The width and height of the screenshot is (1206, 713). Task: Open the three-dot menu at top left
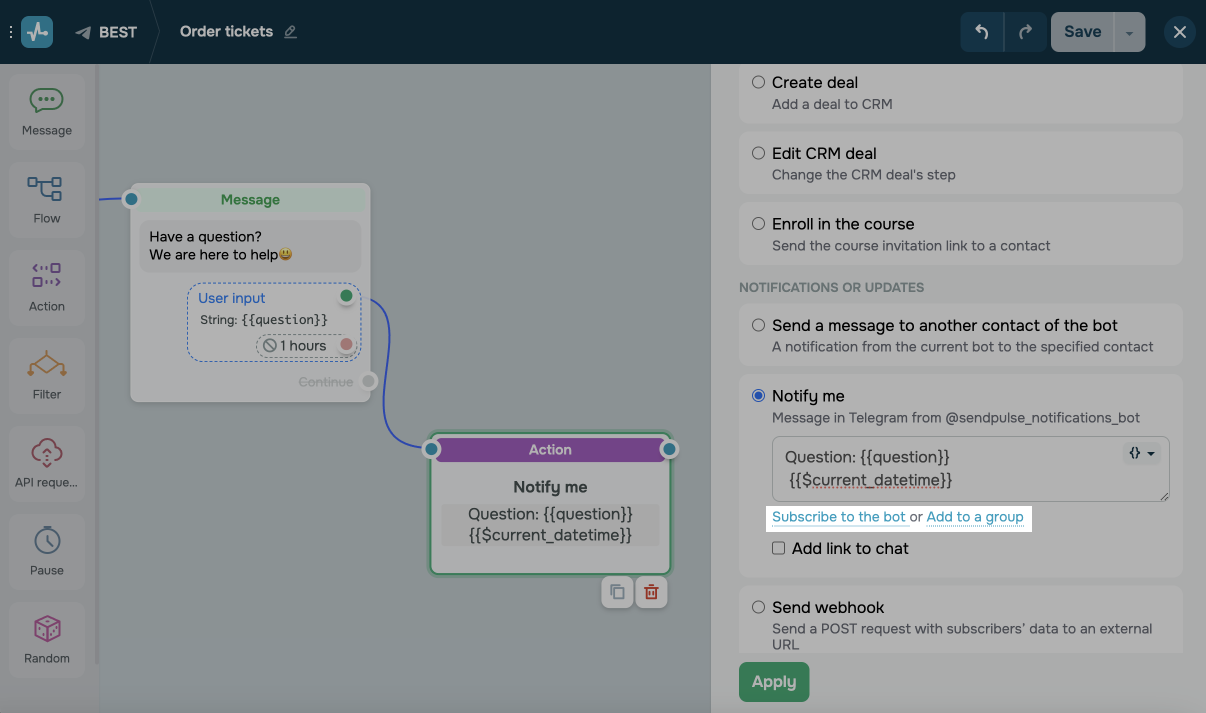11,31
